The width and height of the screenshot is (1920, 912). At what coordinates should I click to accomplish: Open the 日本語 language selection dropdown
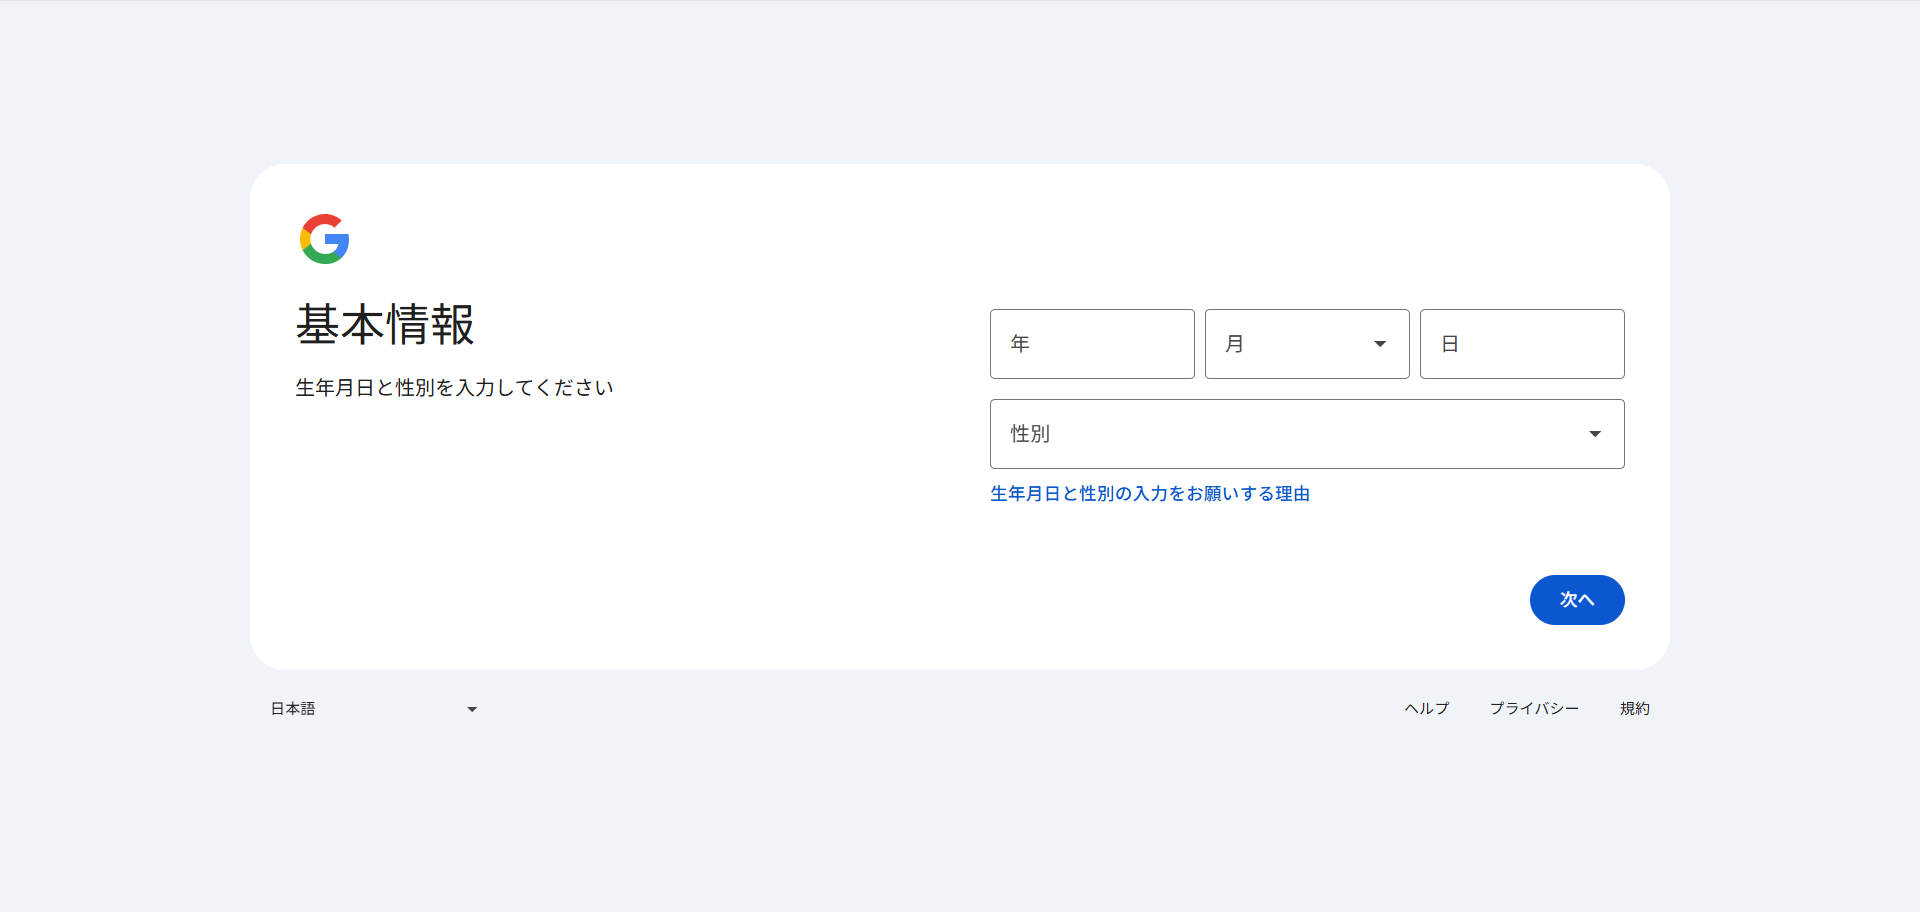pyautogui.click(x=370, y=709)
